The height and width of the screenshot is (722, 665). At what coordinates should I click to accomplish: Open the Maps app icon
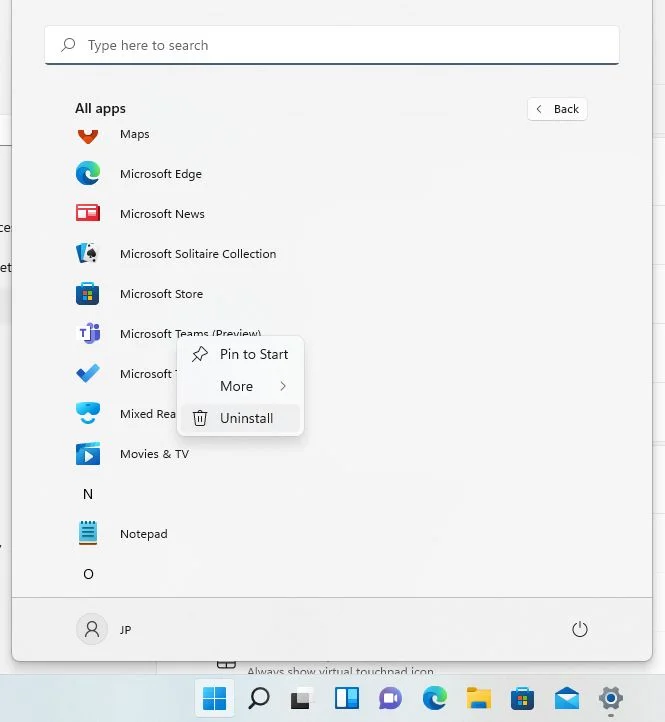point(88,136)
